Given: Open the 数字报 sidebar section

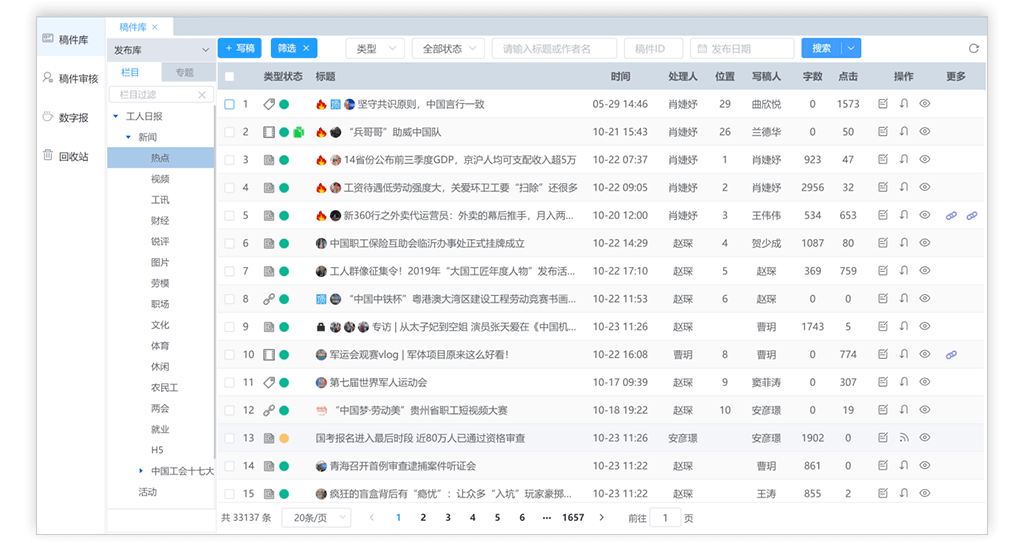Looking at the screenshot, I should [x=65, y=118].
